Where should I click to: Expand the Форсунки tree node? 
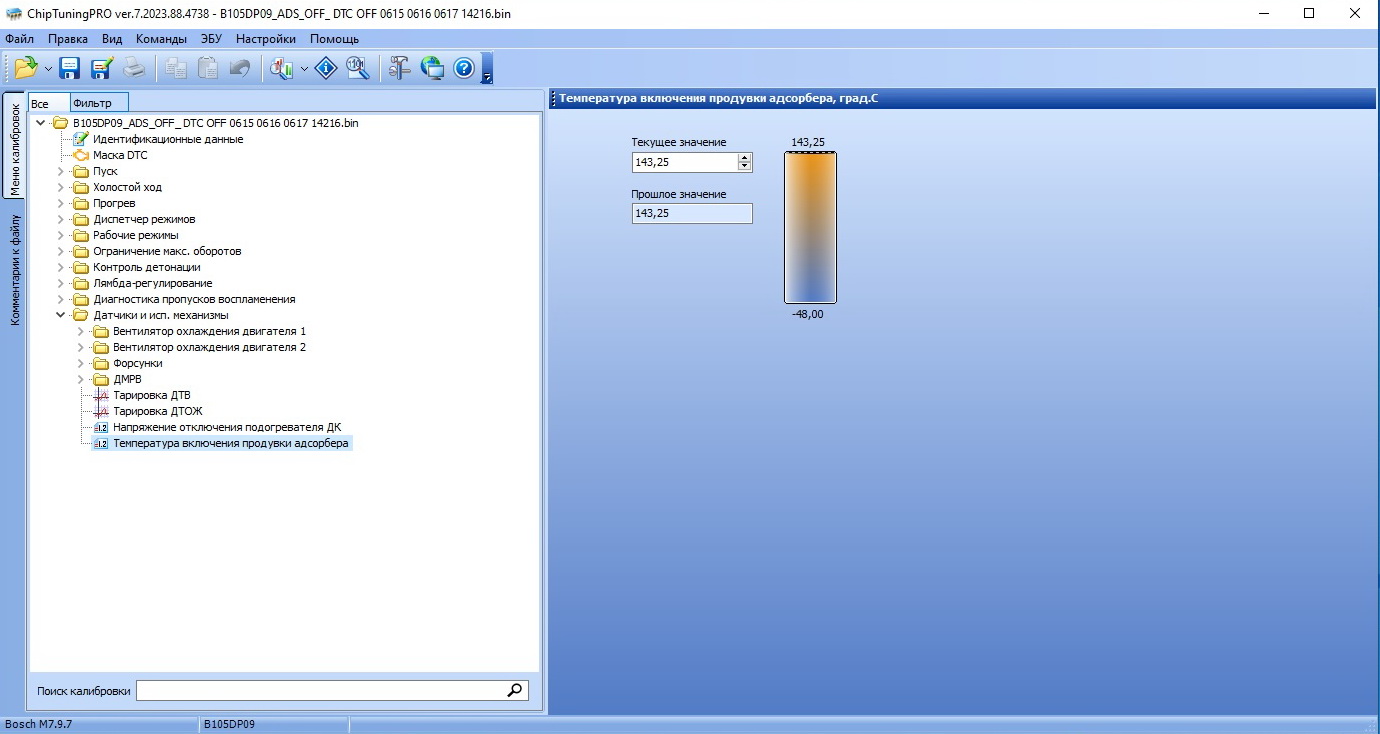click(81, 363)
